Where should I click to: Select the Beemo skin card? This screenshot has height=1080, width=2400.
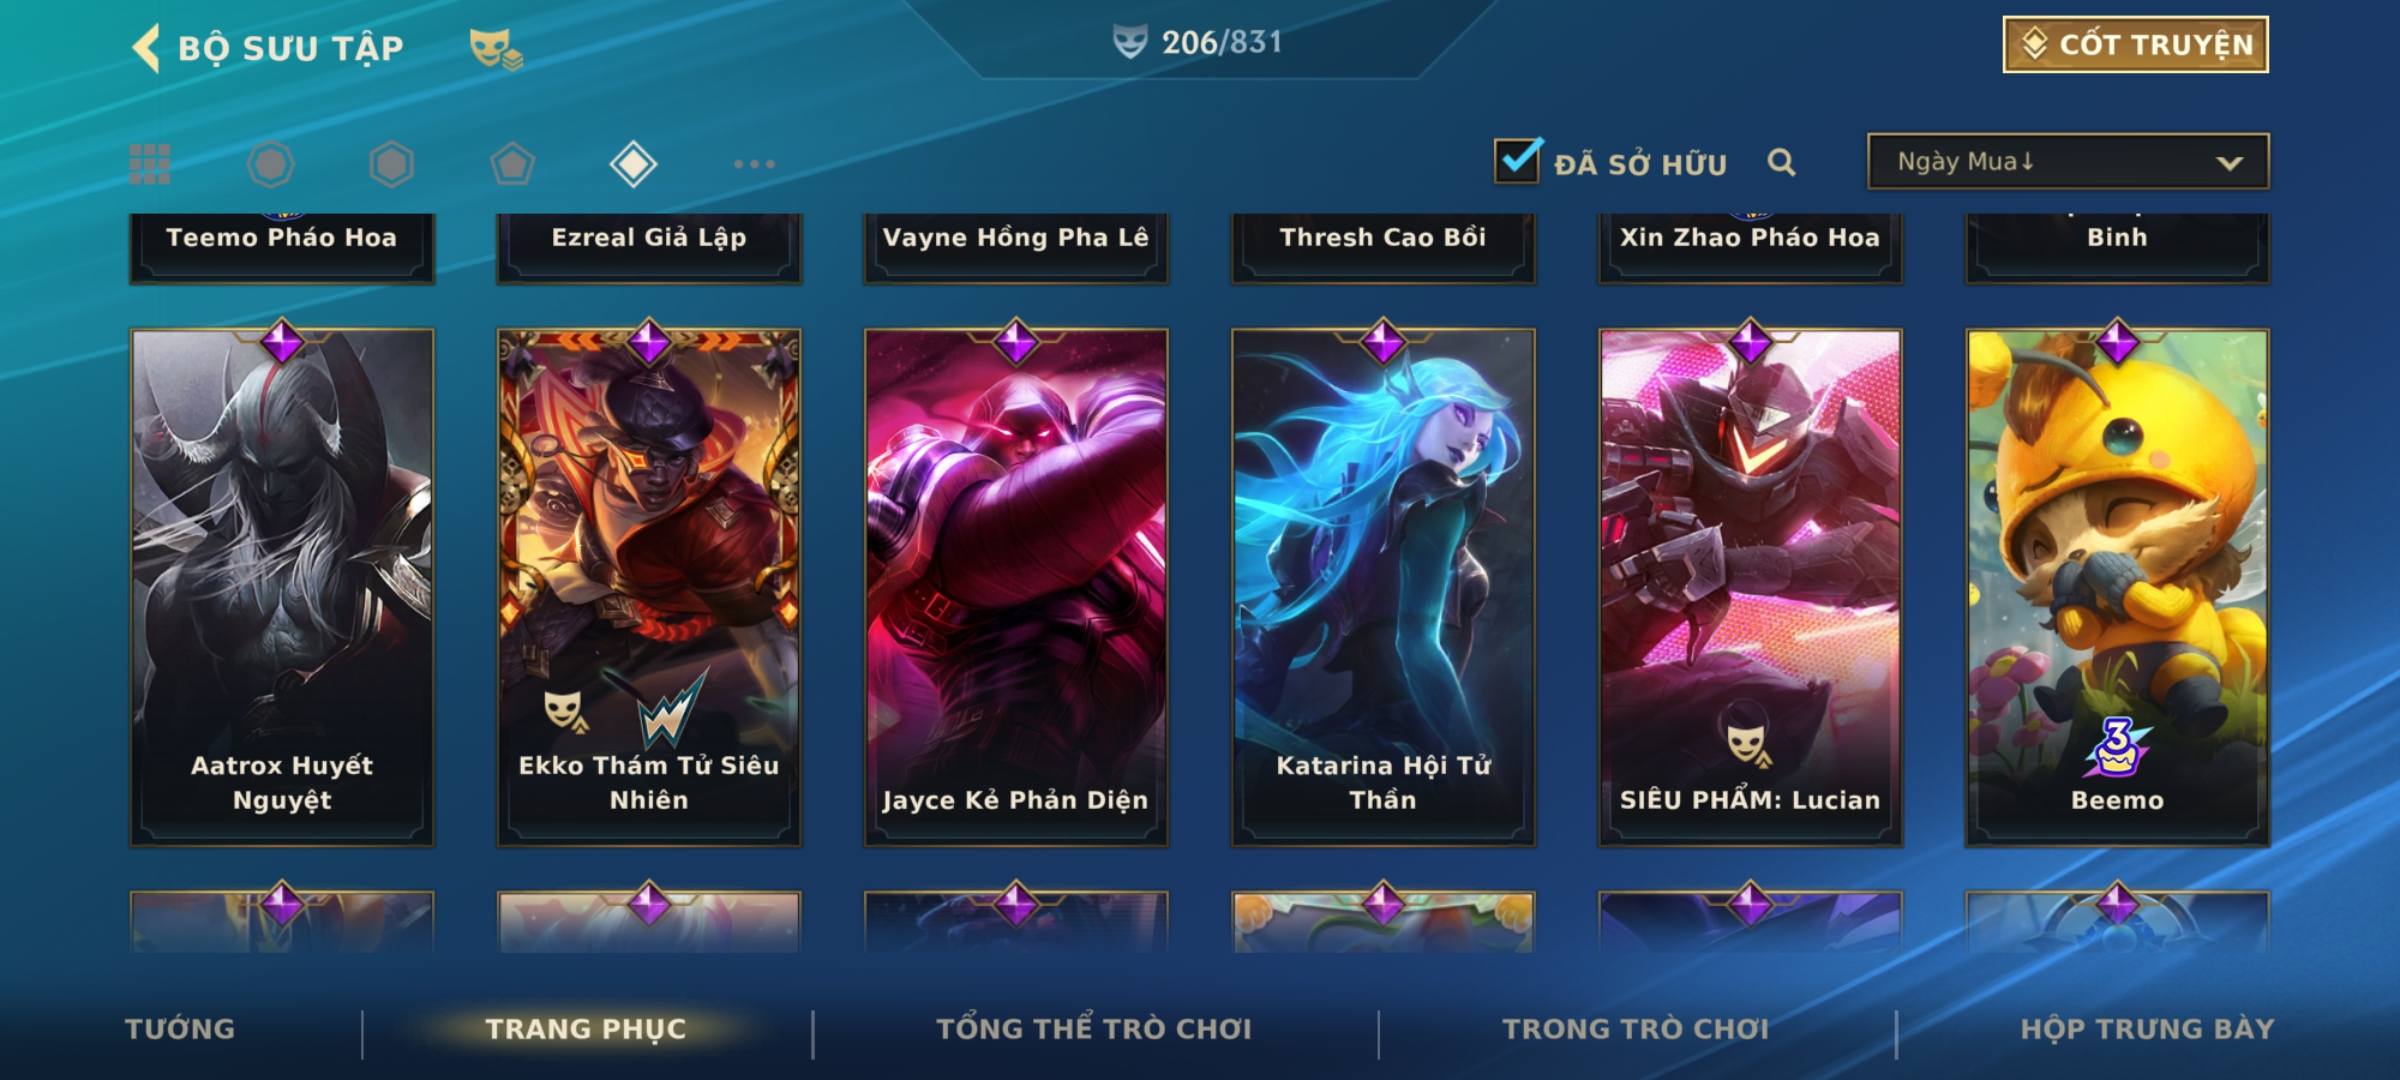[2118, 588]
